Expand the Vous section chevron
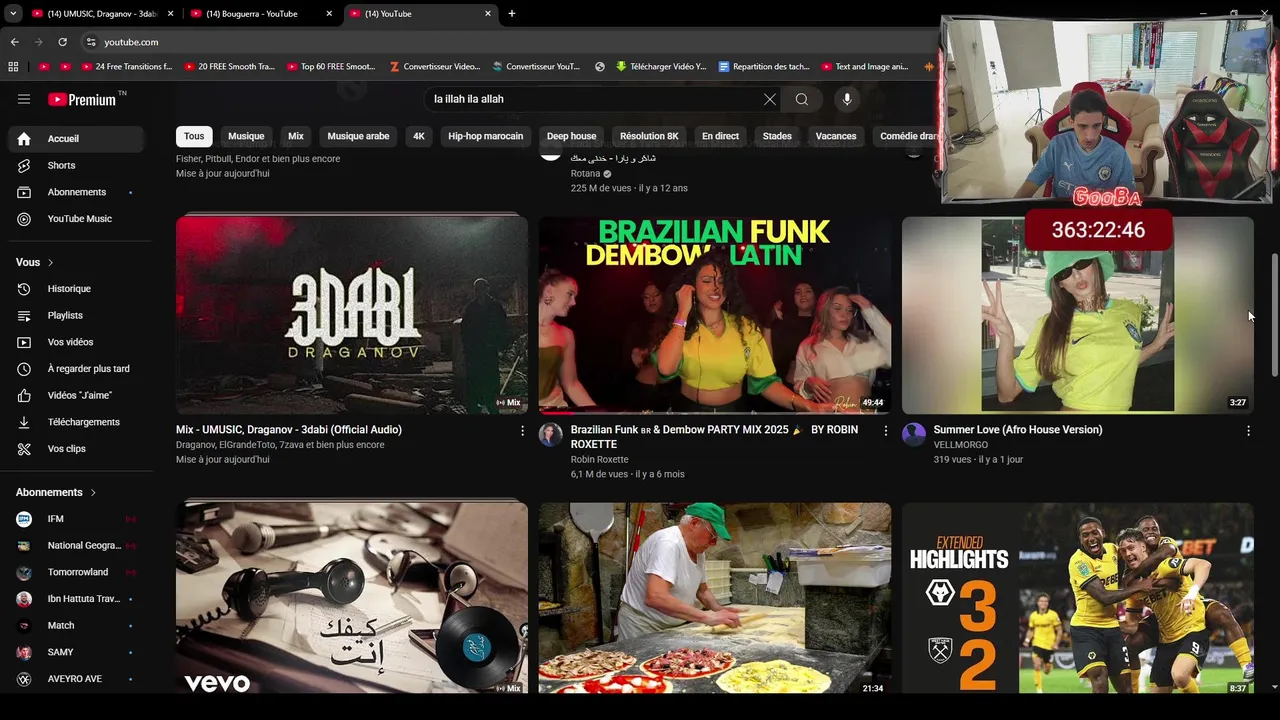1280x720 pixels. point(50,262)
